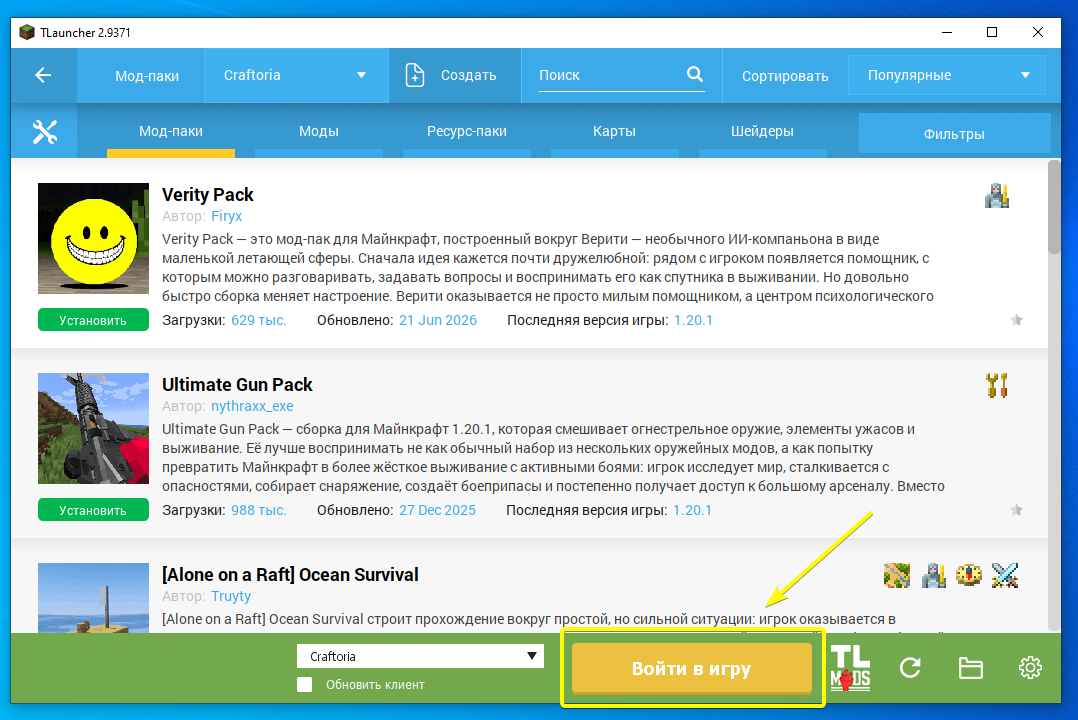Open the Craftoria version dropdown at the bottom
The width and height of the screenshot is (1078, 720).
click(x=420, y=656)
